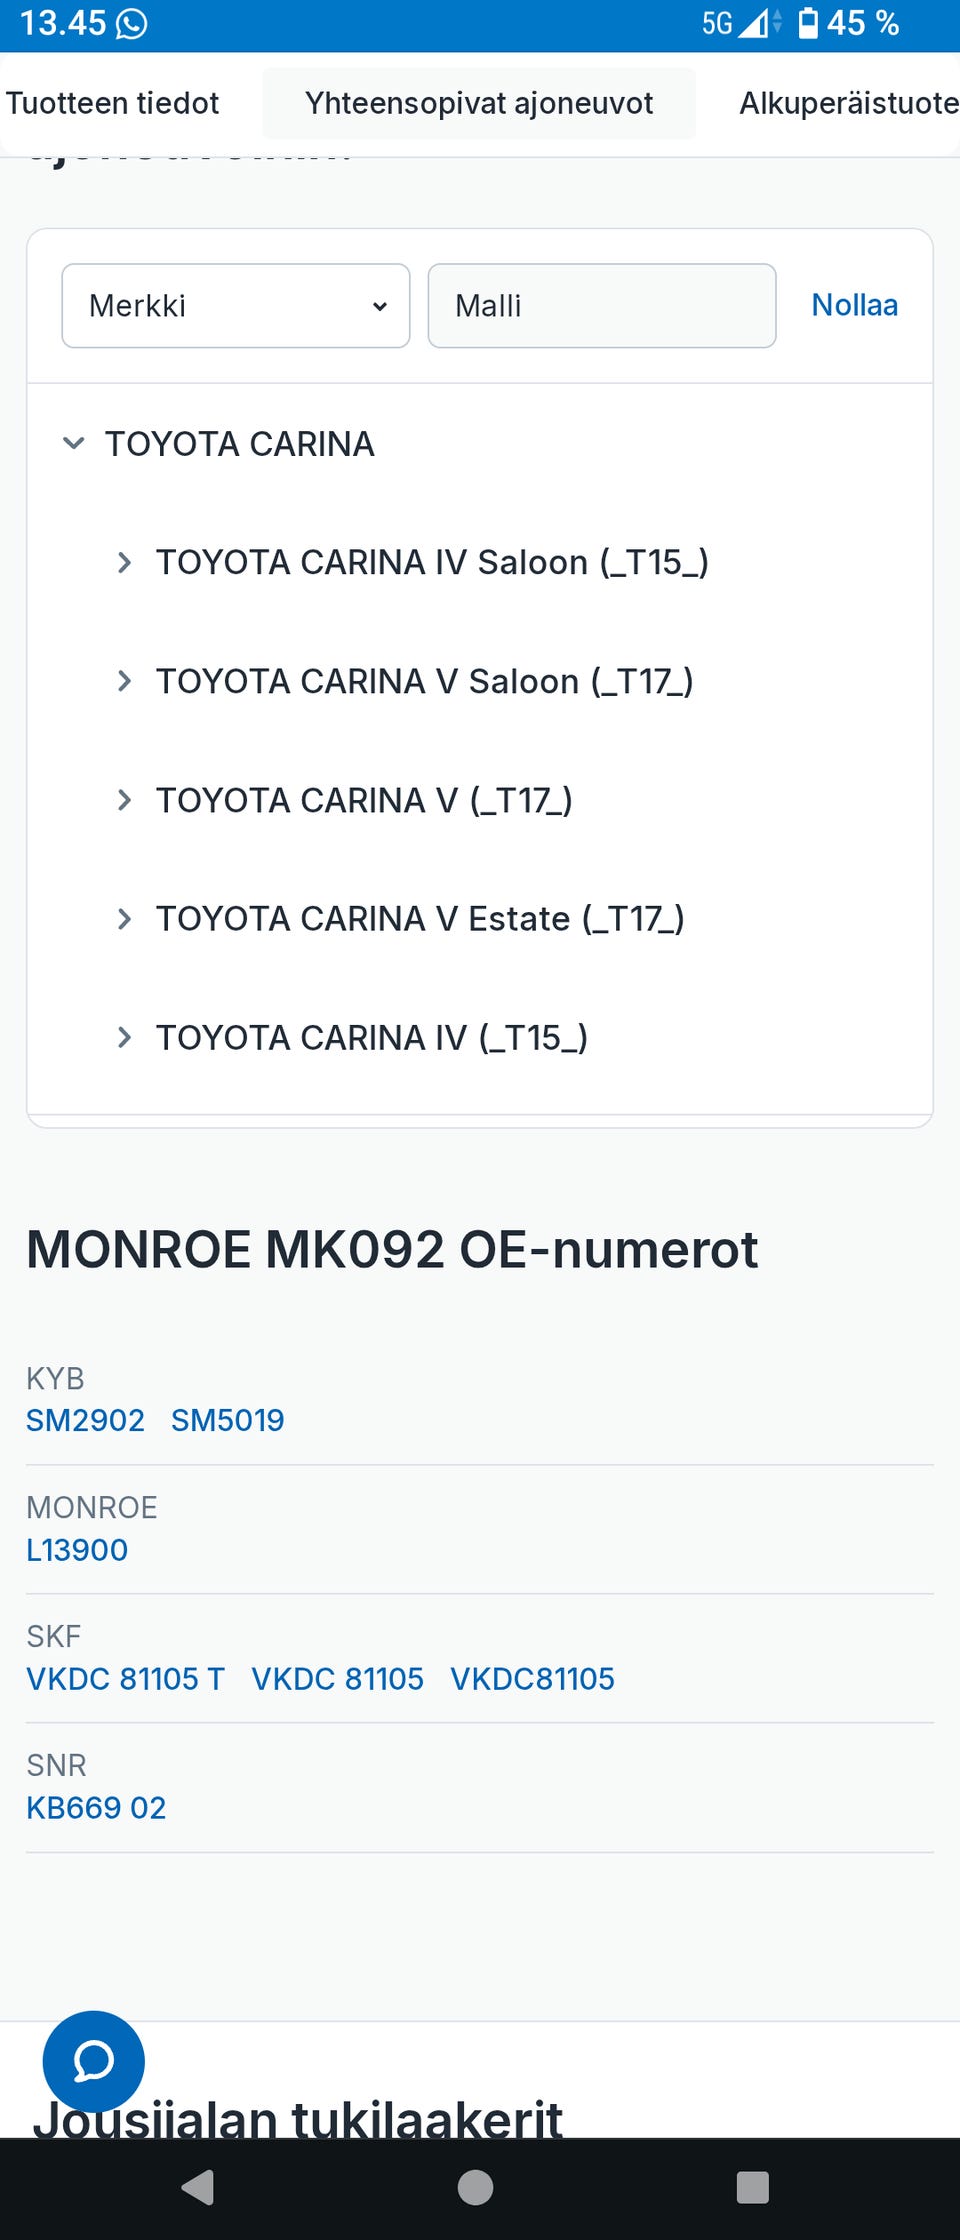Viewport: 960px width, 2240px height.
Task: Open the Alkuperäistuote tab
Action: [x=848, y=103]
